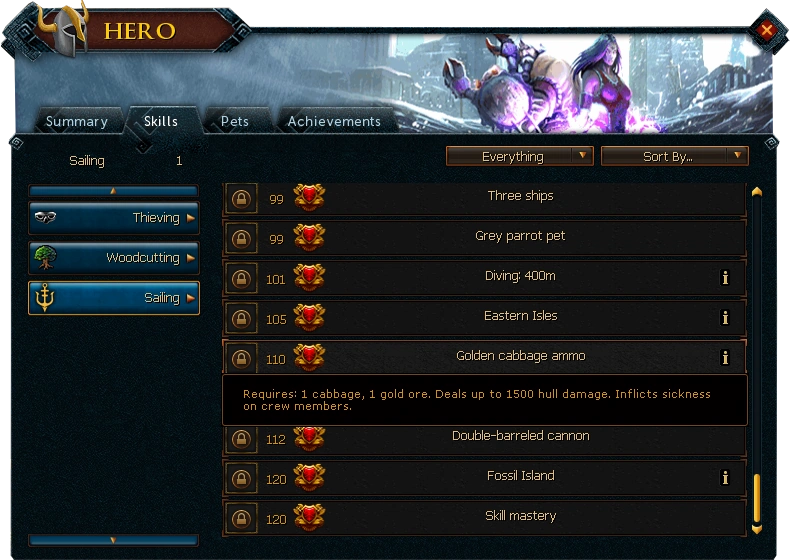Click the skill list scroll-down bar

114,540
